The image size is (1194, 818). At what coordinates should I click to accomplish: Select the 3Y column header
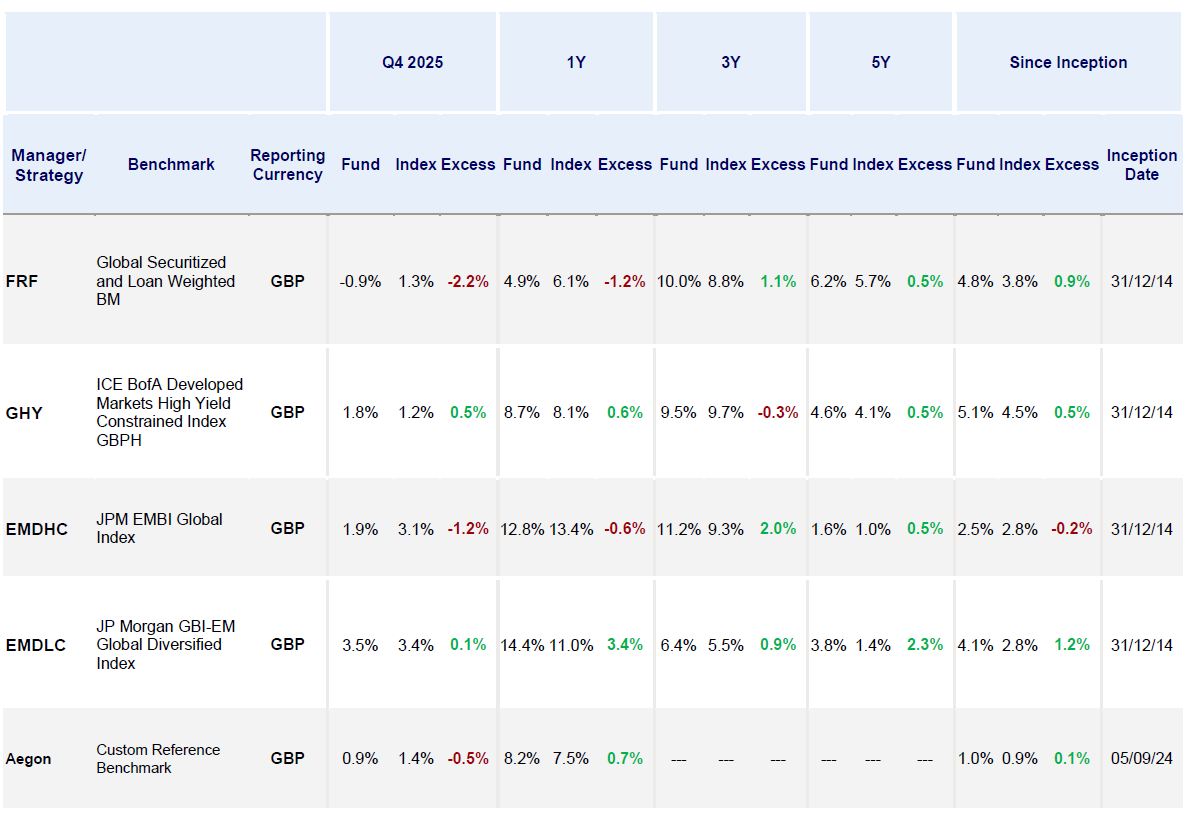[x=731, y=61]
